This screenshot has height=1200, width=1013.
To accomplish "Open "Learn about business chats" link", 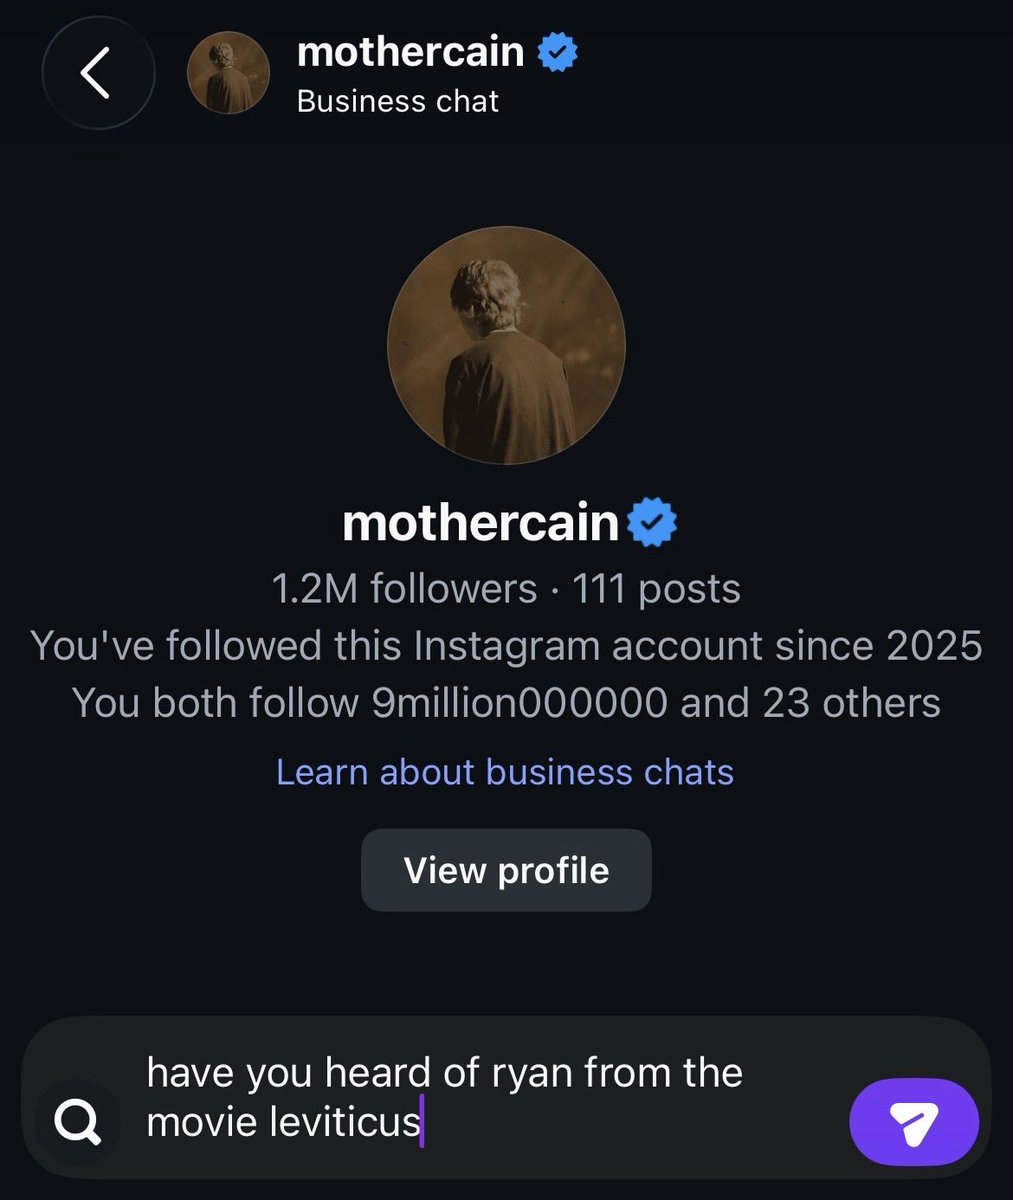I will 505,772.
